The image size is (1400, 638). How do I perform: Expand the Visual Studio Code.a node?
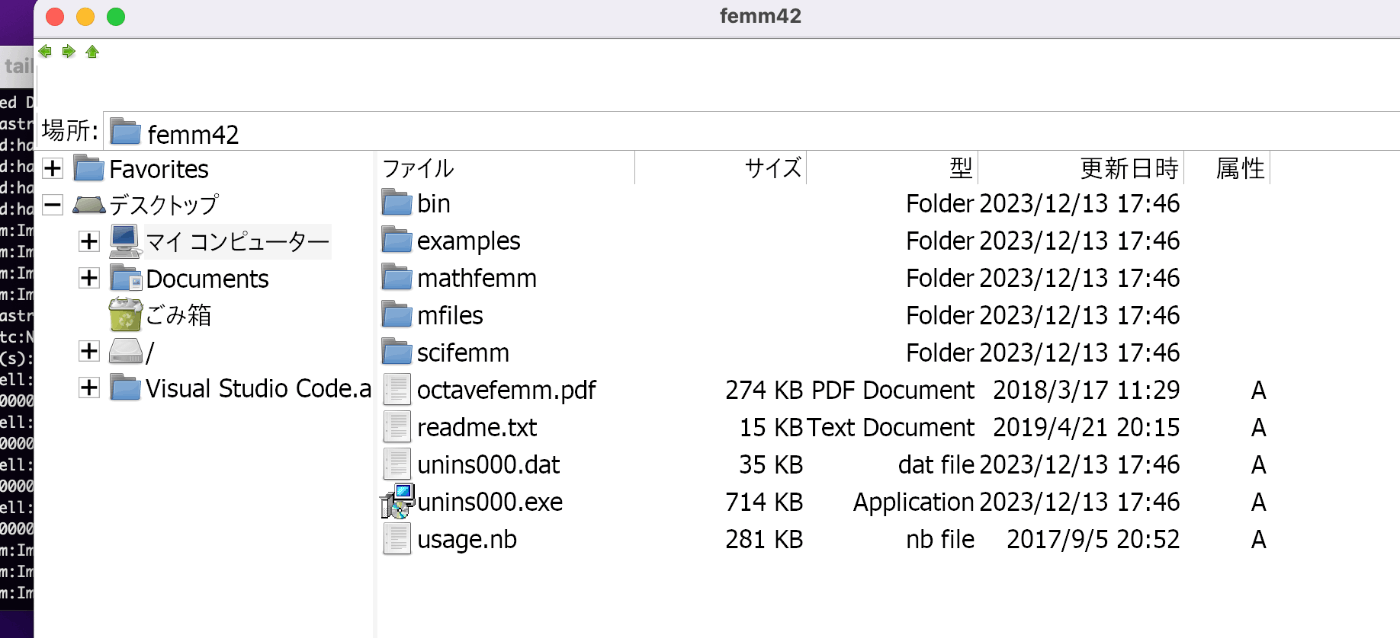coord(90,388)
